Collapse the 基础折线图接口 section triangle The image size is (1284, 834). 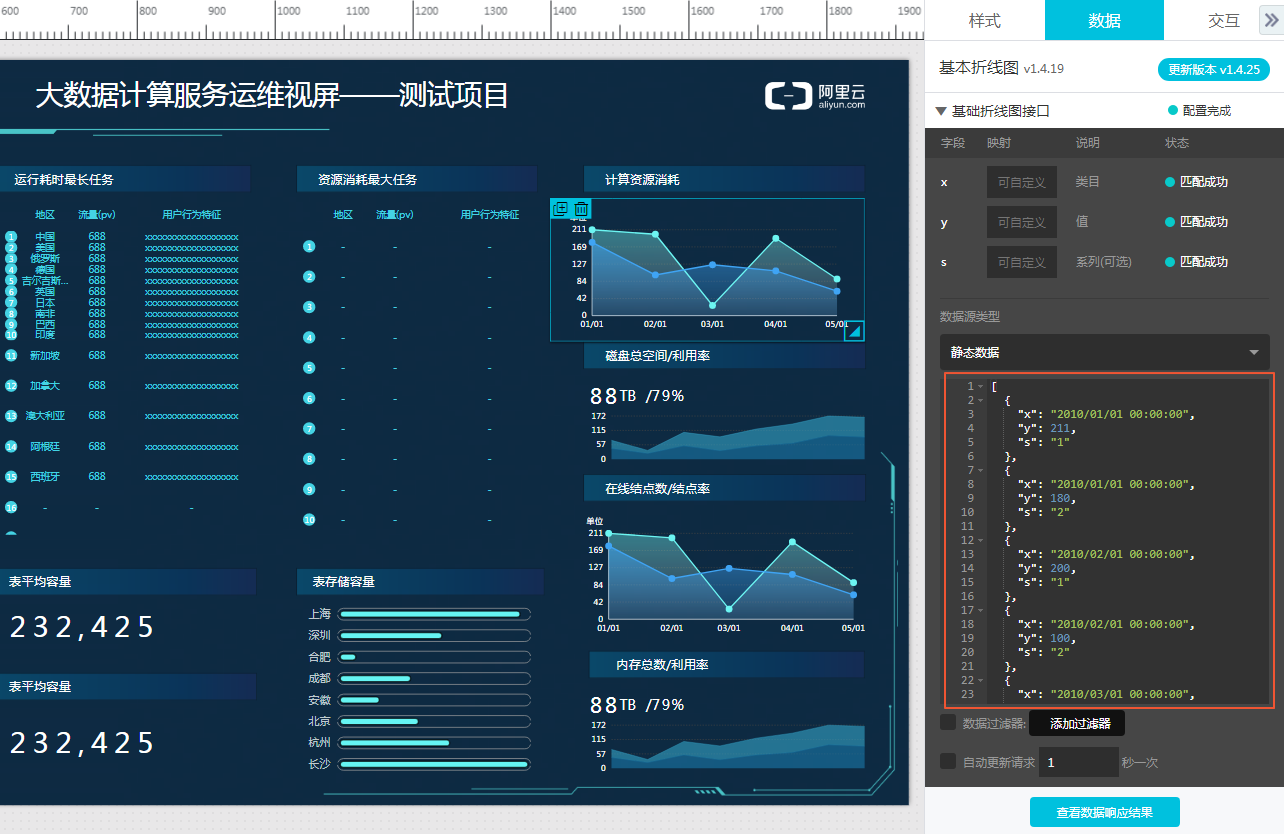point(941,111)
